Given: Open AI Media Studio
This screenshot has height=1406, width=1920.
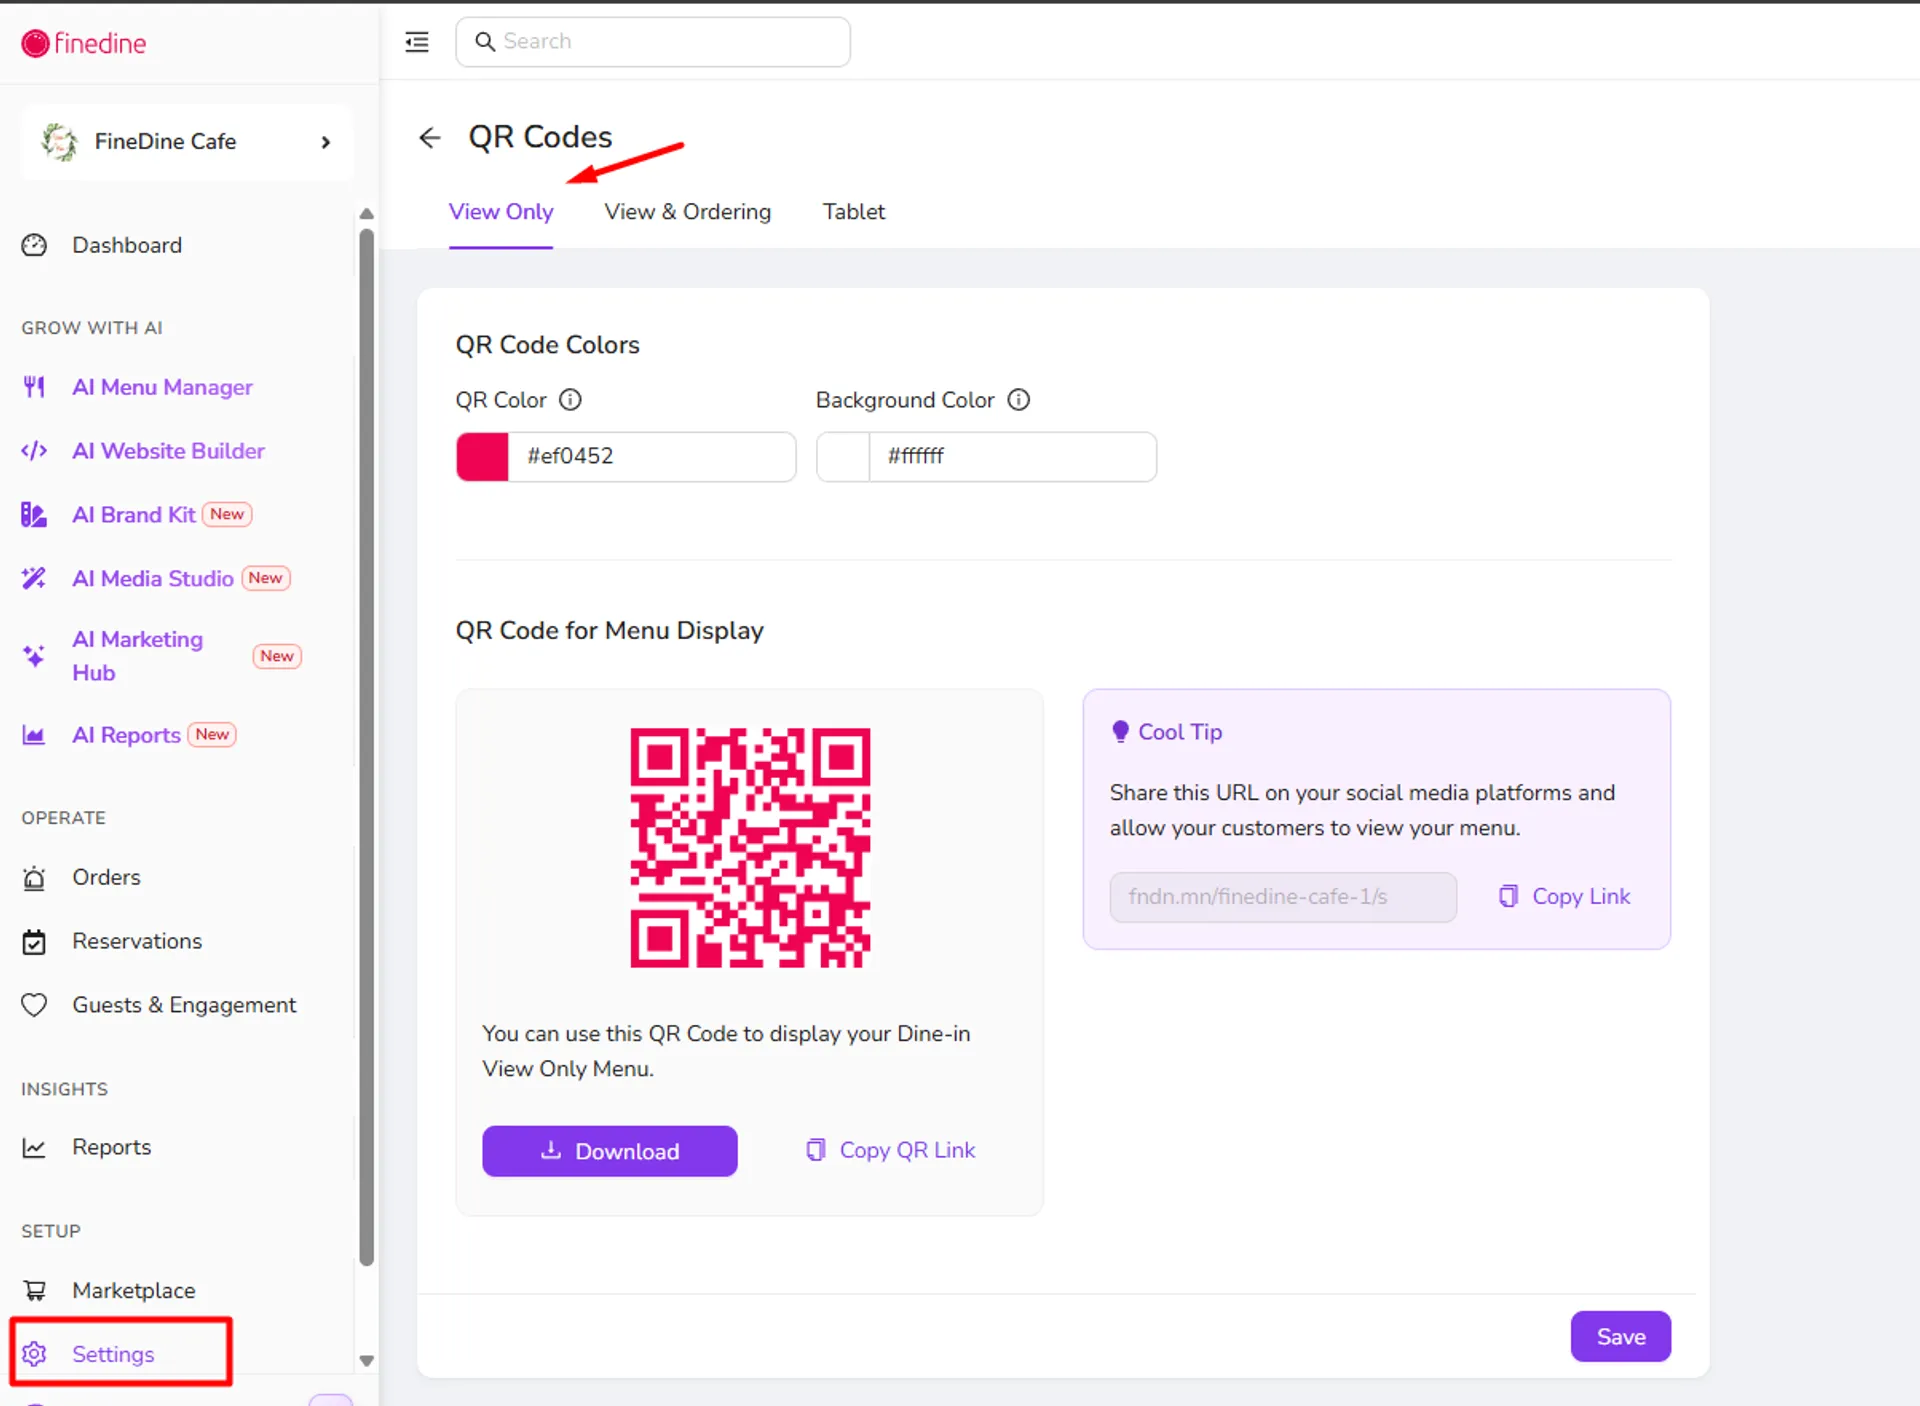Looking at the screenshot, I should point(153,578).
